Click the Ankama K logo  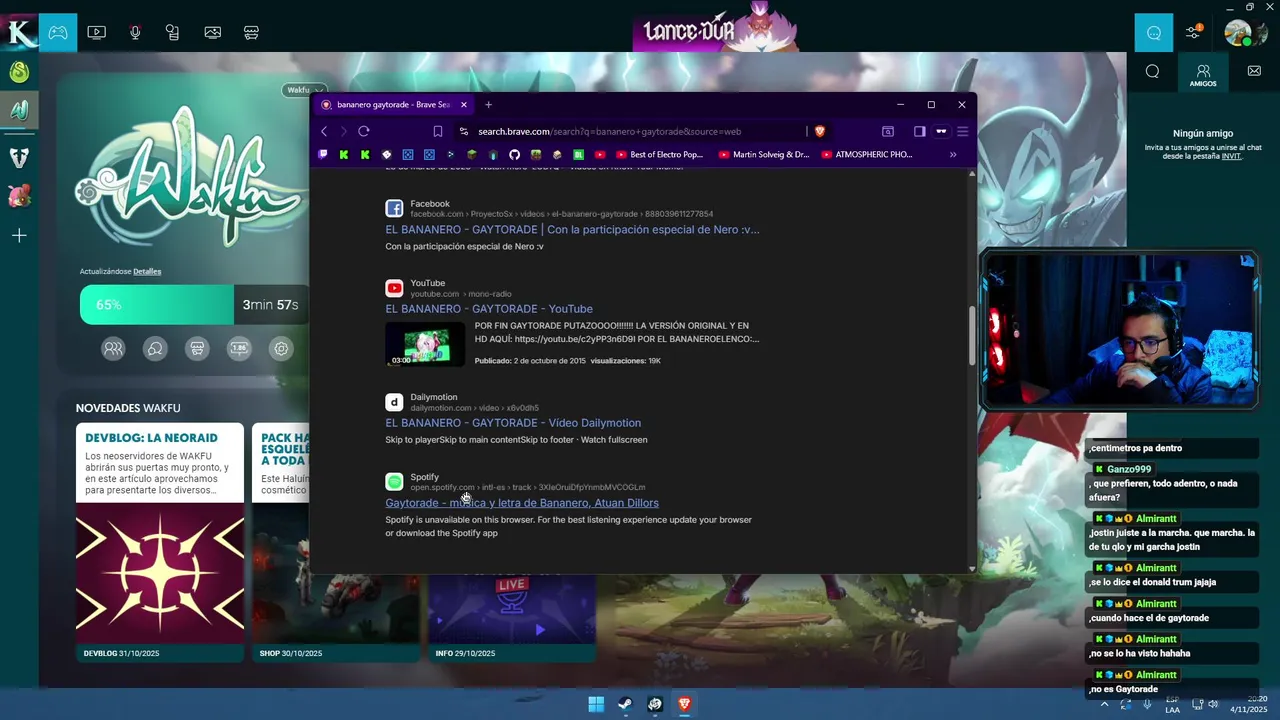[x=19, y=32]
